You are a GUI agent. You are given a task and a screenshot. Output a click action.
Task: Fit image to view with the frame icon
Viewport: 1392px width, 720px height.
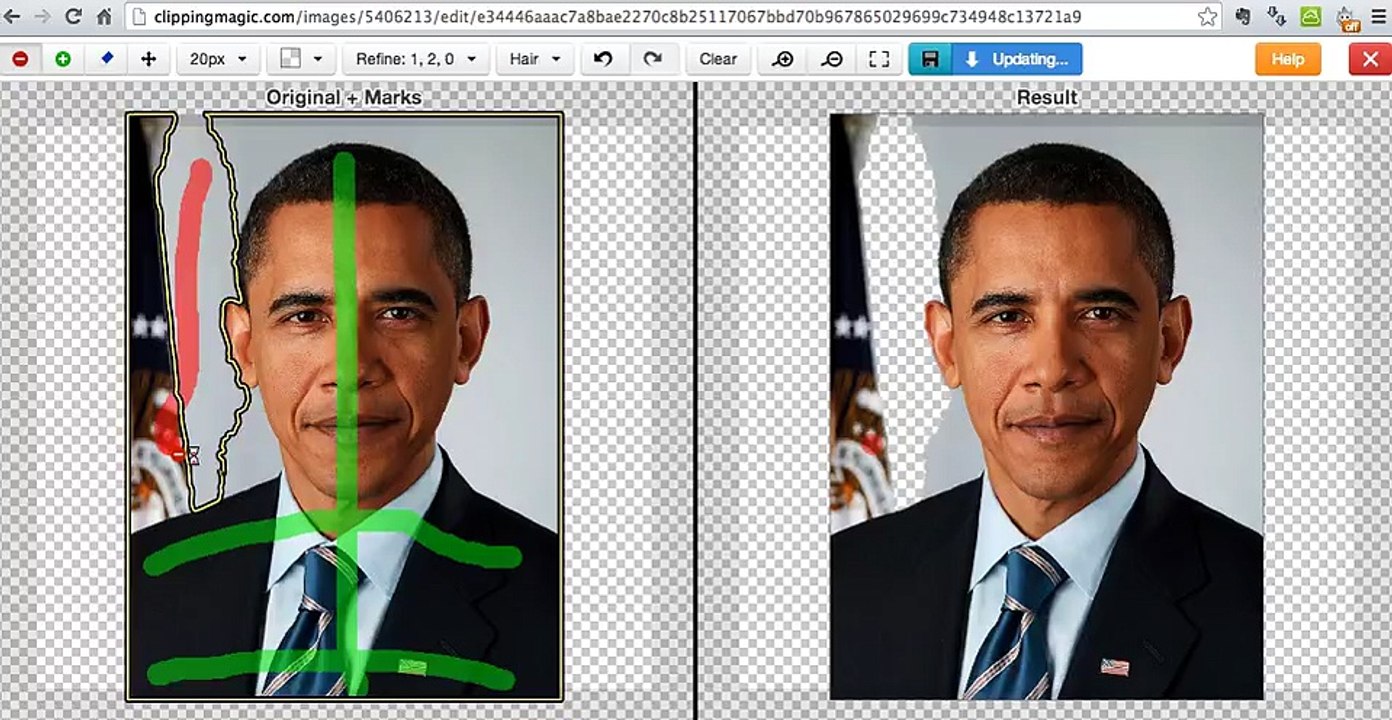[879, 59]
